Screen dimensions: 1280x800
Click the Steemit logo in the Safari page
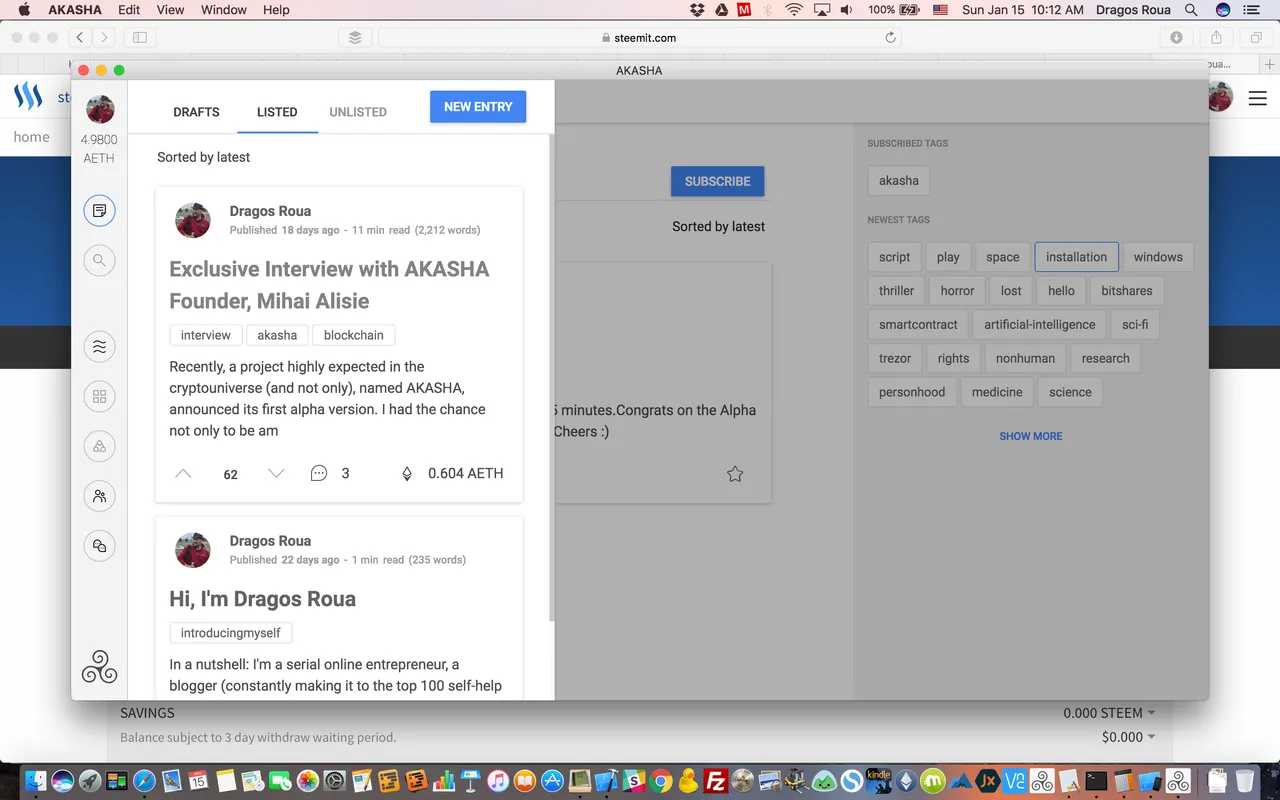tap(28, 97)
